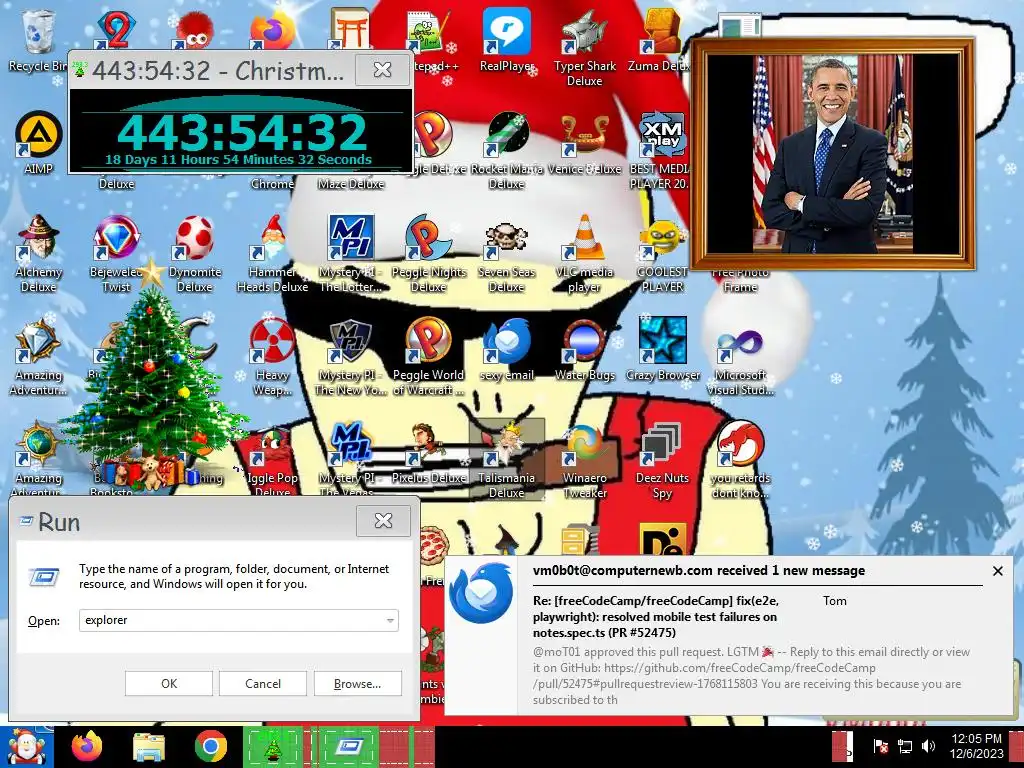Click Browse... in the Run dialog

click(357, 683)
